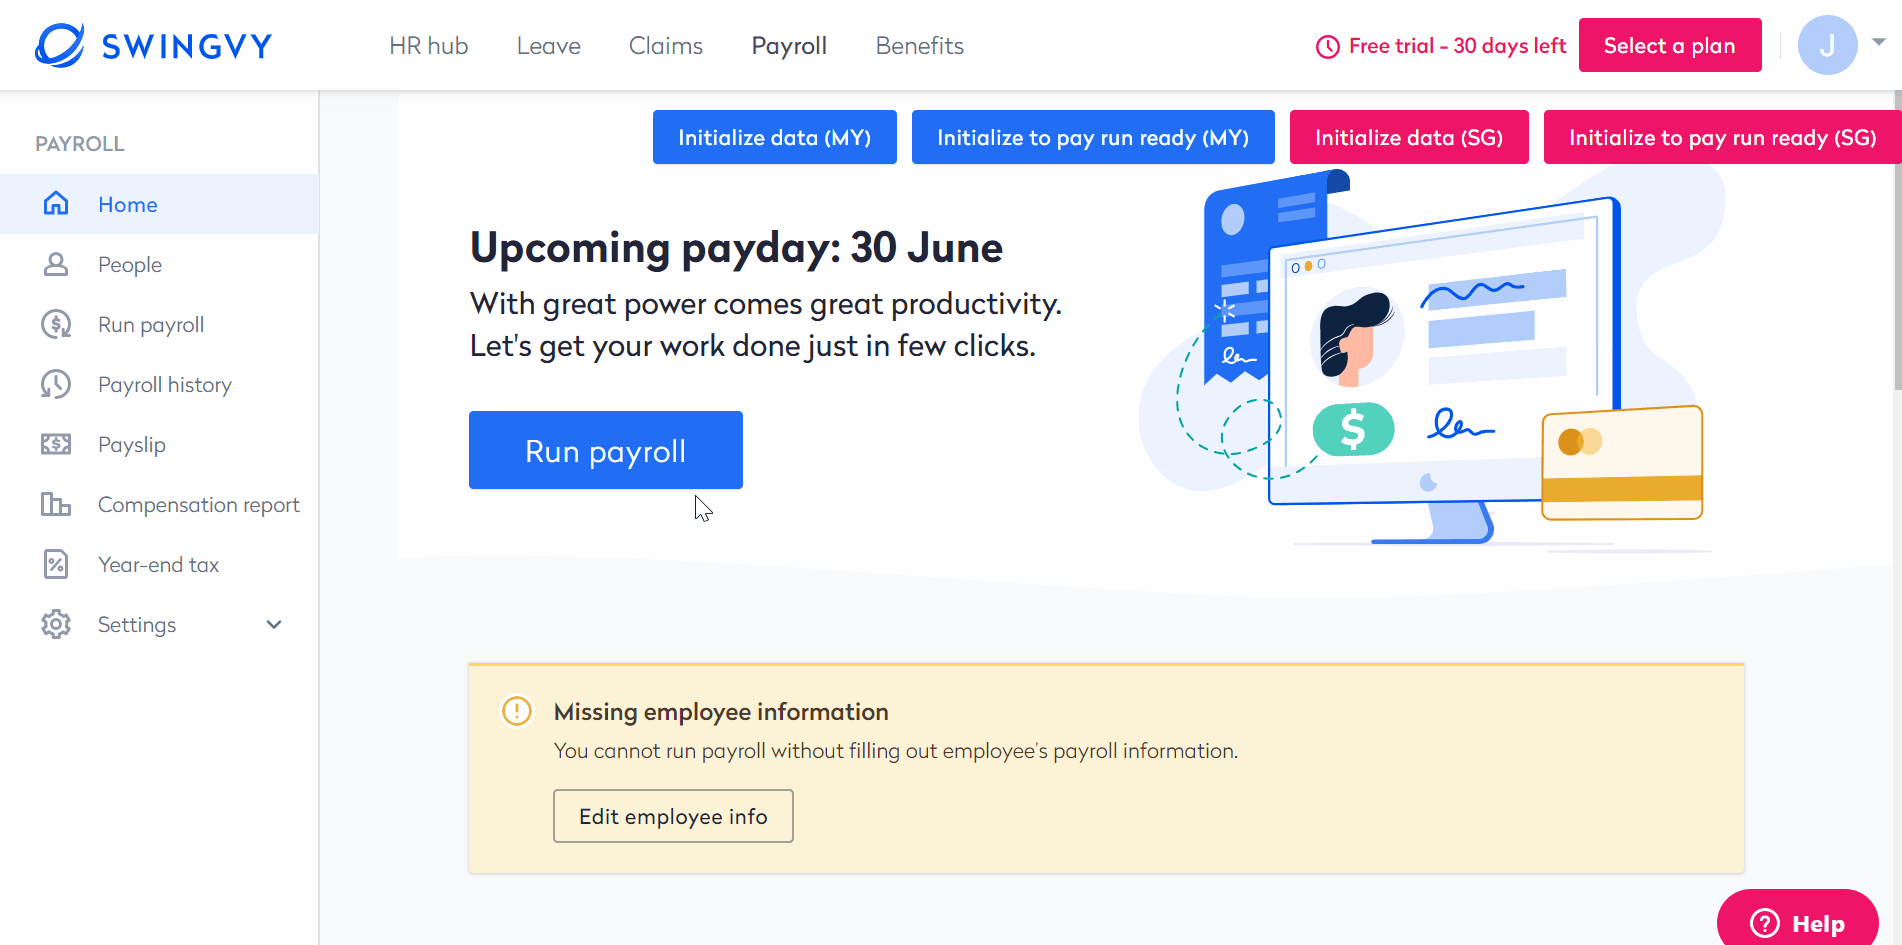Viewport: 1902px width, 945px height.
Task: Click the Home house icon in sidebar
Action: pyautogui.click(x=56, y=204)
